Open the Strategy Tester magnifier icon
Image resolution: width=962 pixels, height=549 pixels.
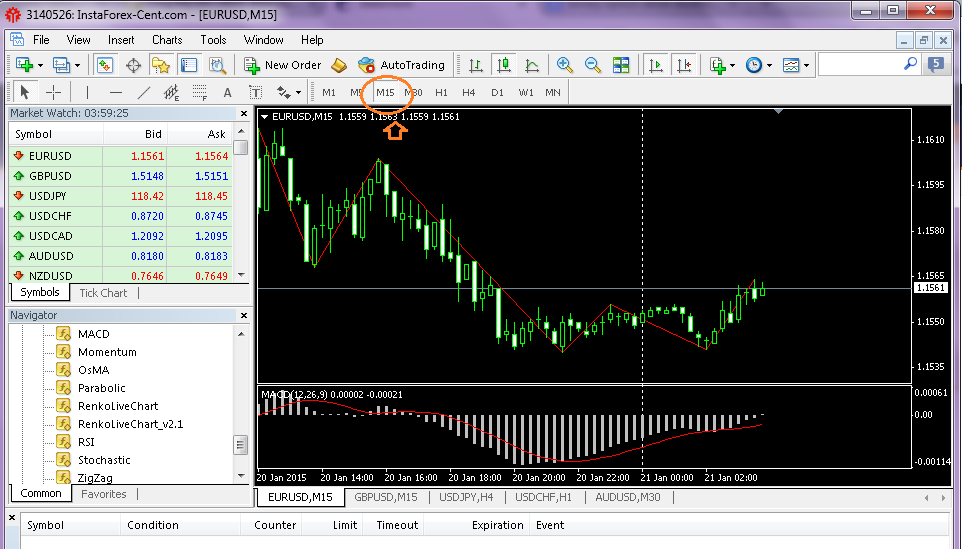click(217, 64)
